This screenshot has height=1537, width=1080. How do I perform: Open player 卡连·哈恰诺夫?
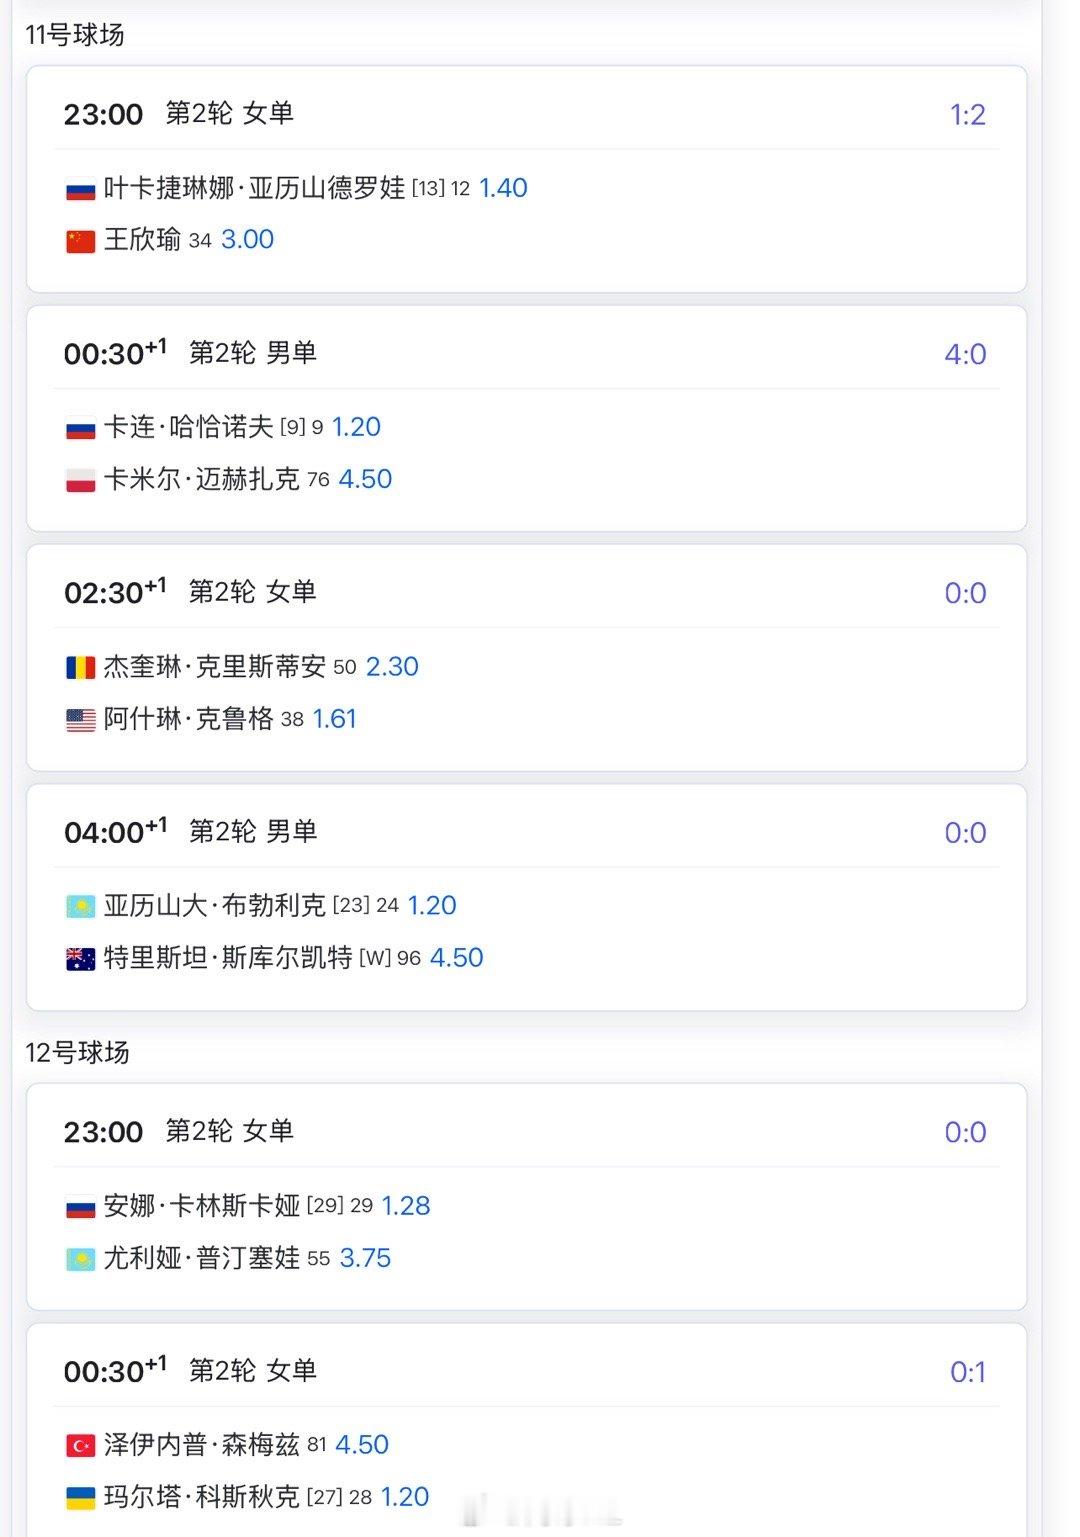tap(188, 427)
